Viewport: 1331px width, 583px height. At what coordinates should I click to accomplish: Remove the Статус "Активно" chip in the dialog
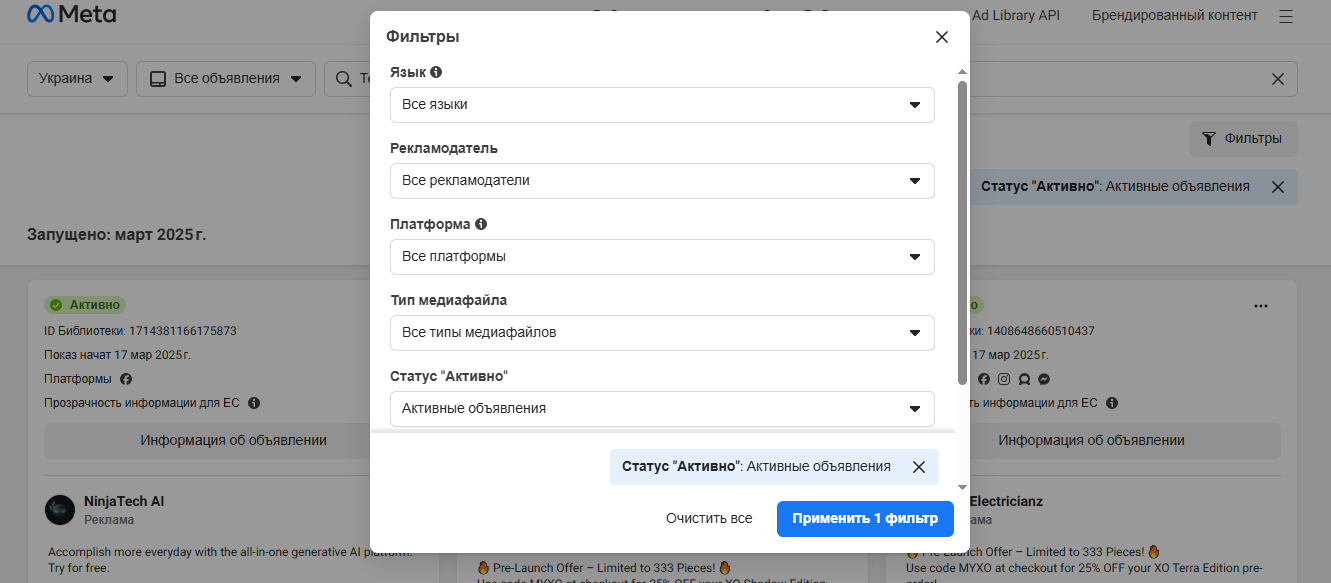pos(919,466)
